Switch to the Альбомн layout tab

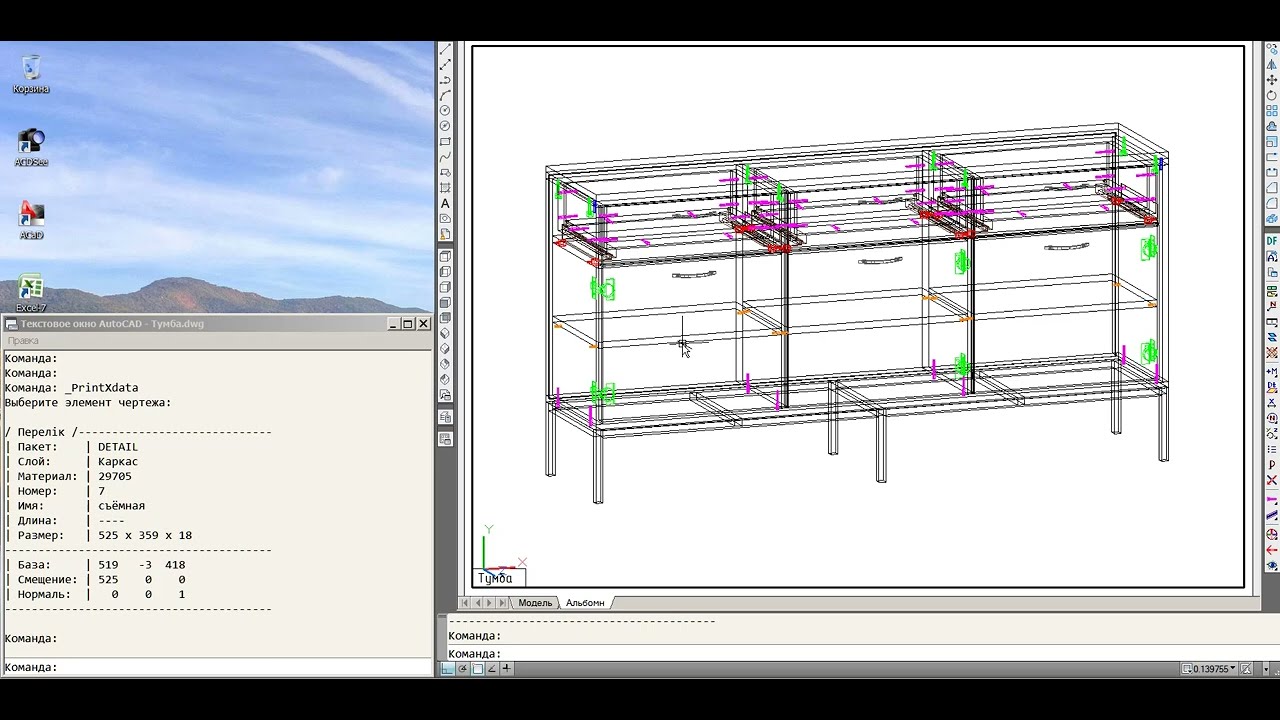click(x=585, y=603)
